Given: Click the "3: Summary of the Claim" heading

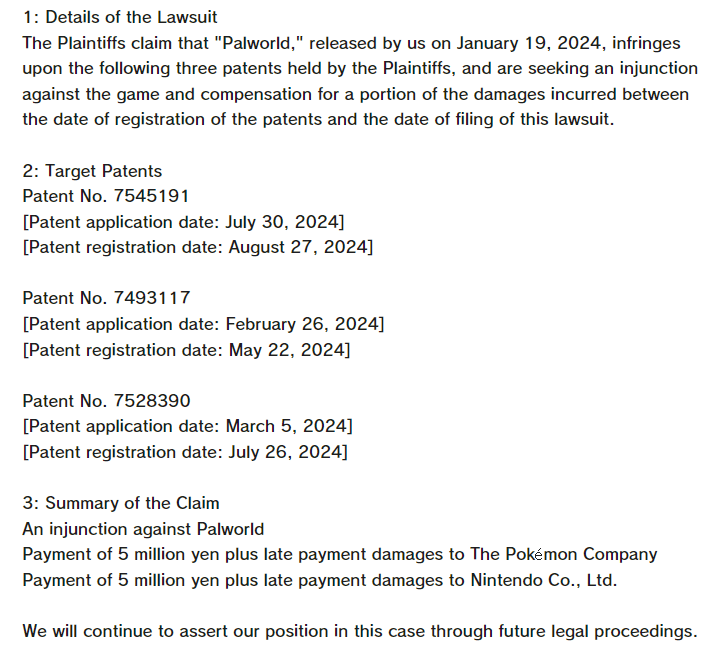Looking at the screenshot, I should coord(121,503).
